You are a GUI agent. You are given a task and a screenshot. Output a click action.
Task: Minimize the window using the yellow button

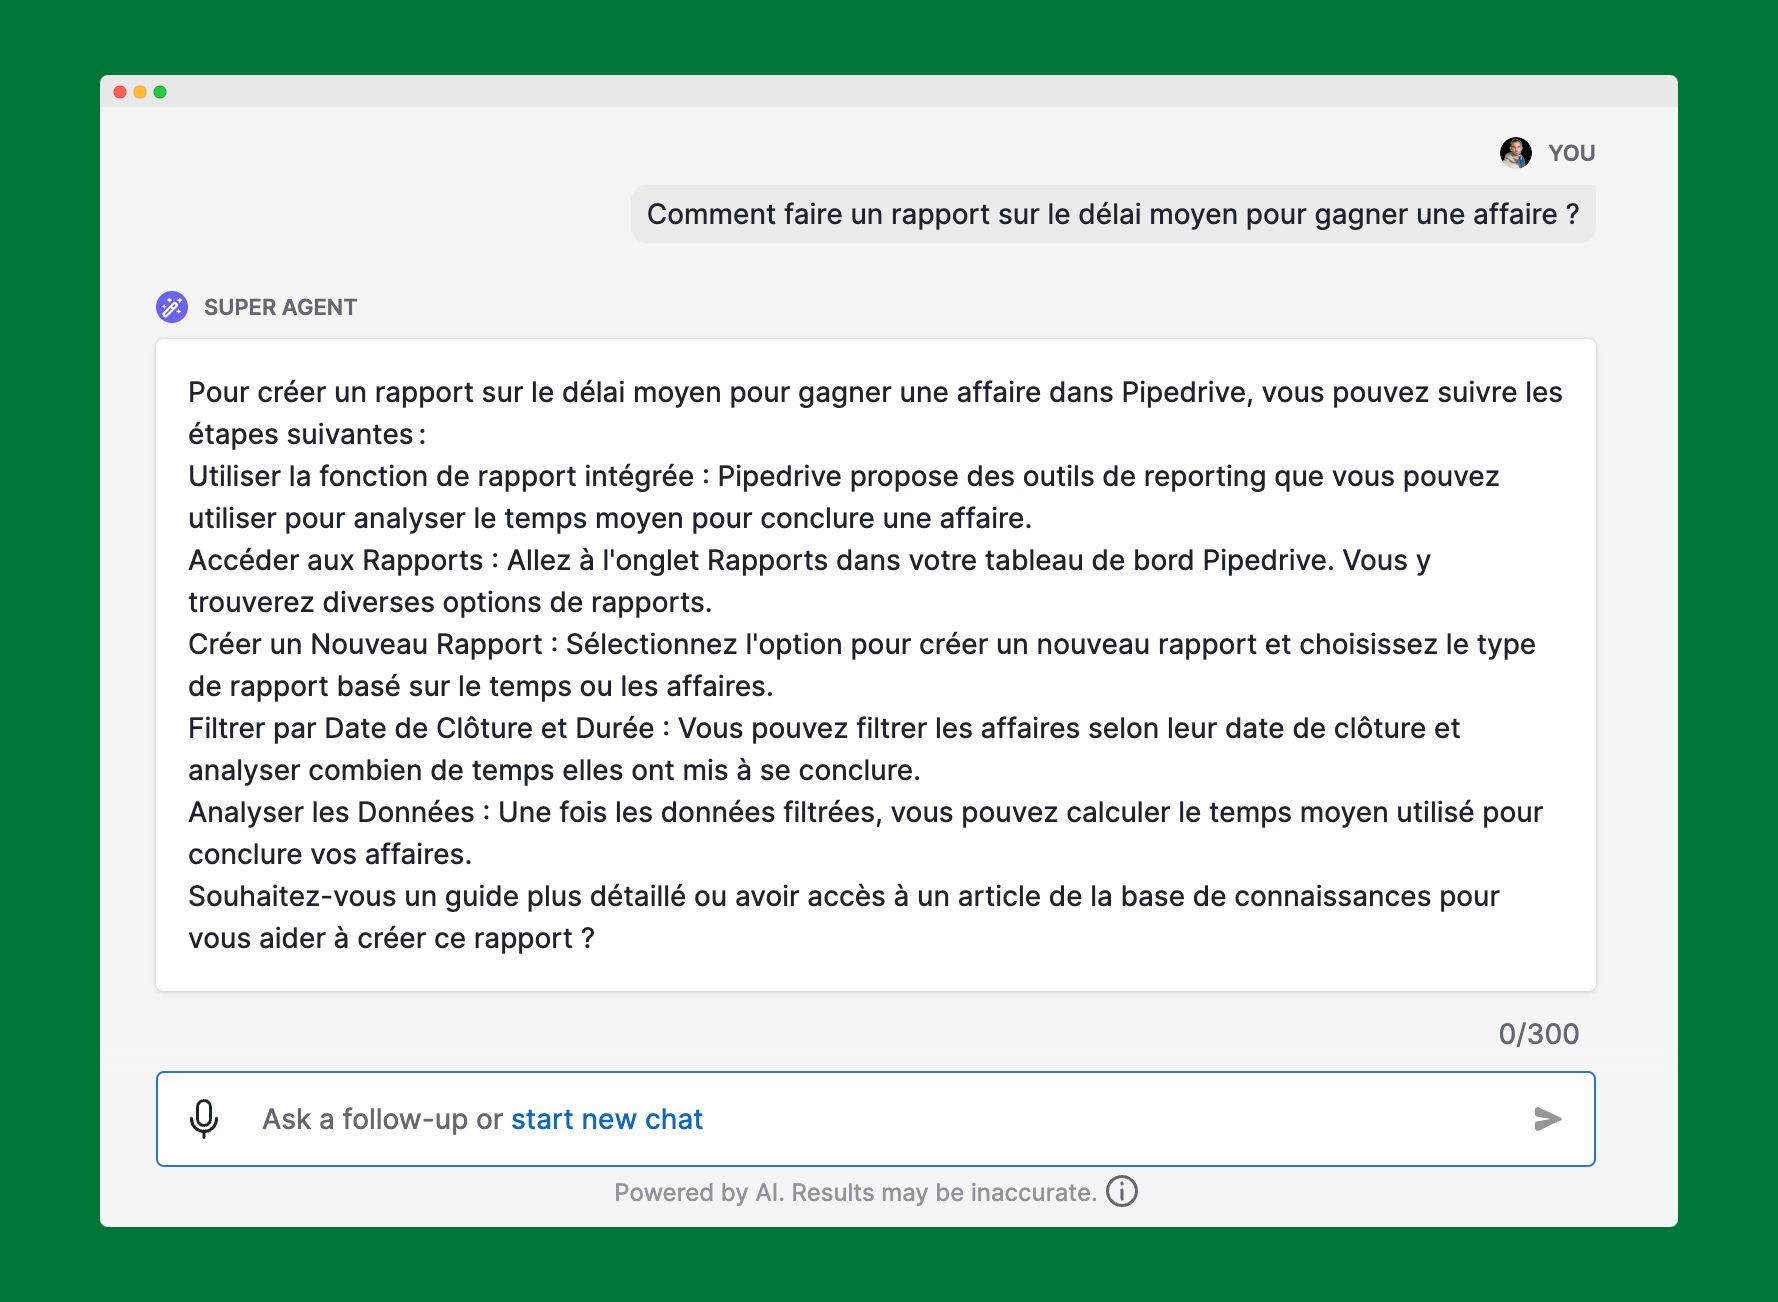(140, 92)
